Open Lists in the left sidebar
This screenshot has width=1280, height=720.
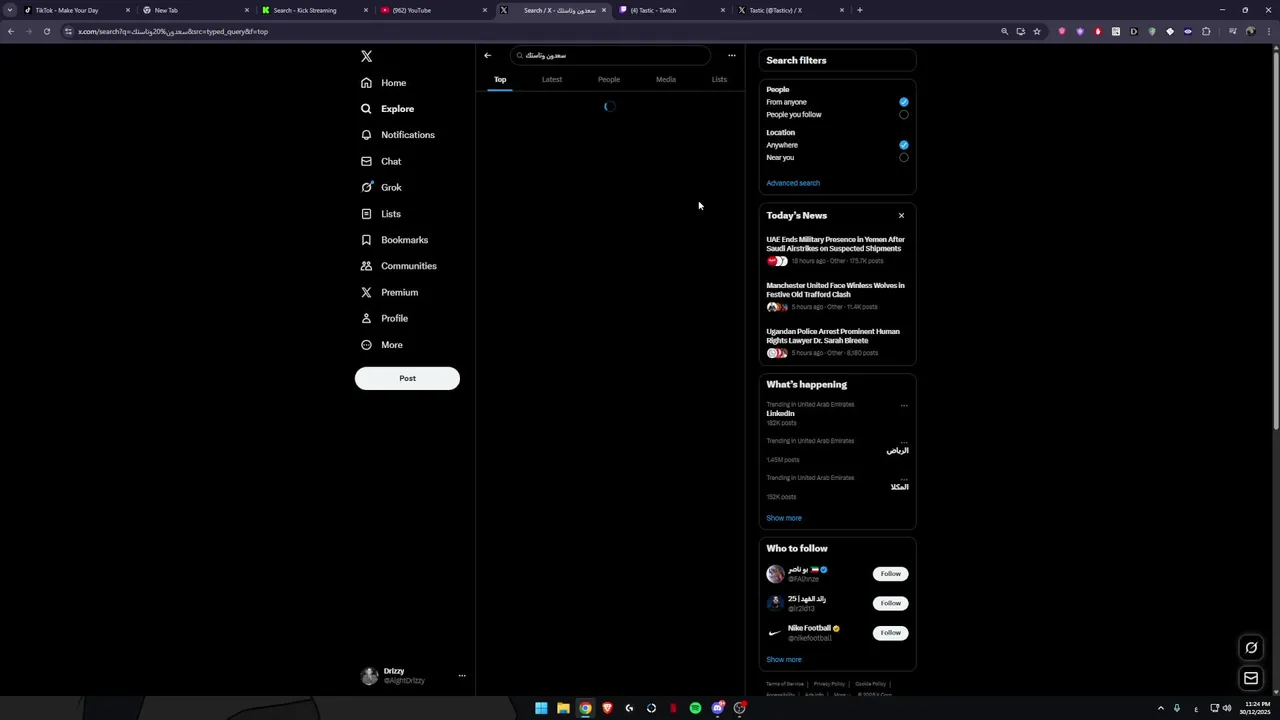click(x=381, y=214)
